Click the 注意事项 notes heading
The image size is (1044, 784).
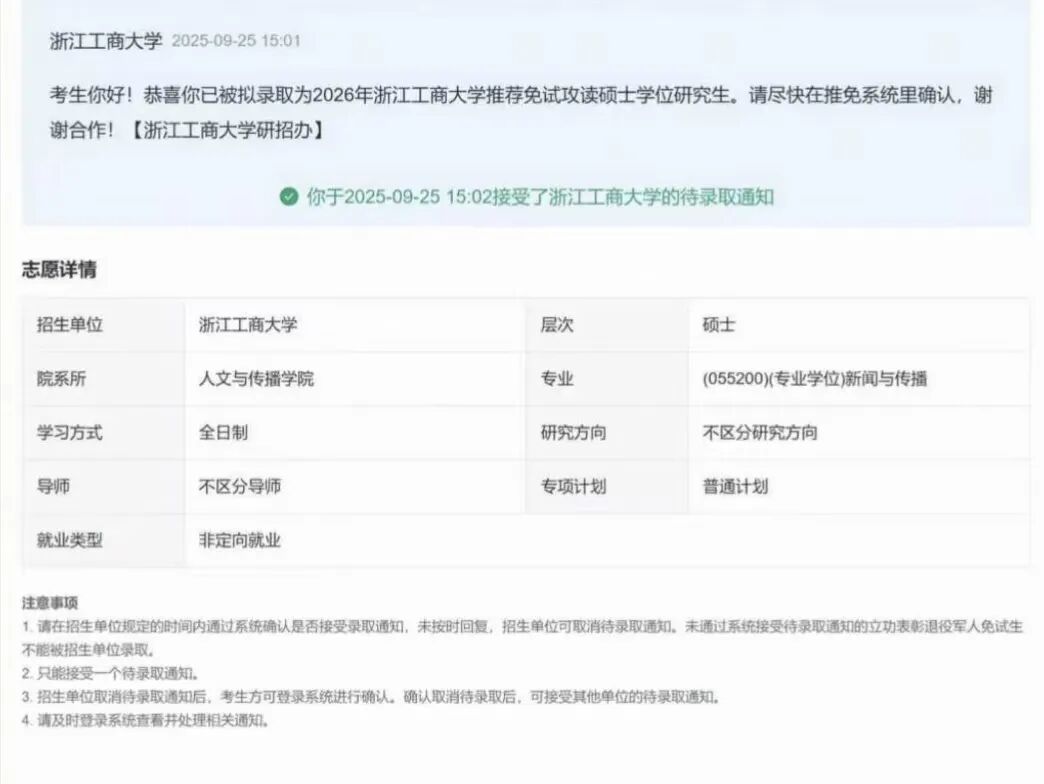pyautogui.click(x=50, y=603)
